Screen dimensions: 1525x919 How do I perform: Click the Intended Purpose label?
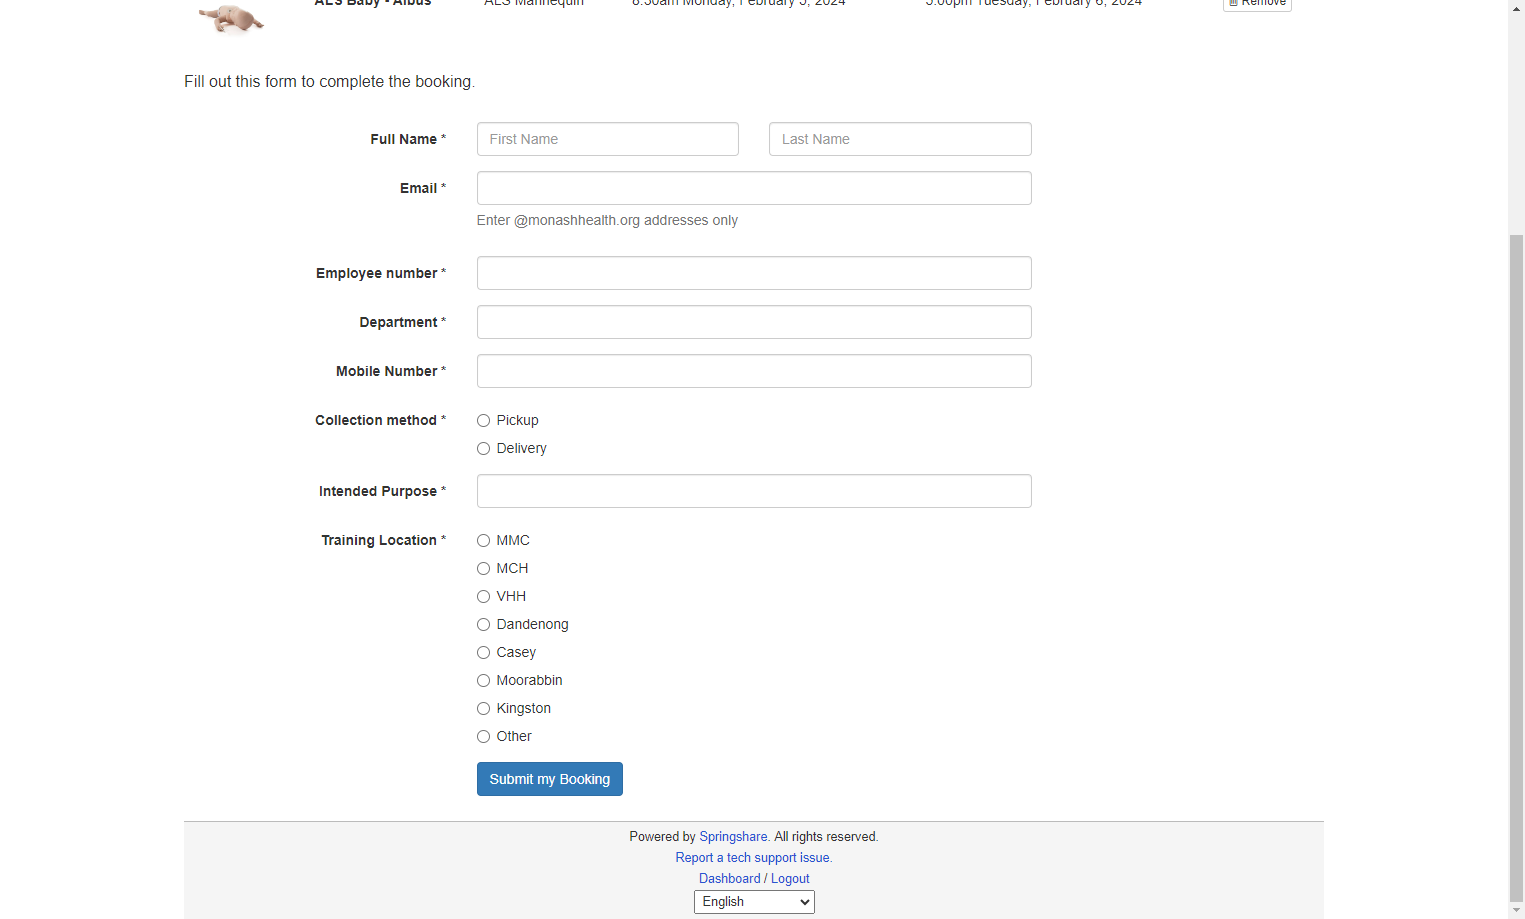tap(382, 491)
